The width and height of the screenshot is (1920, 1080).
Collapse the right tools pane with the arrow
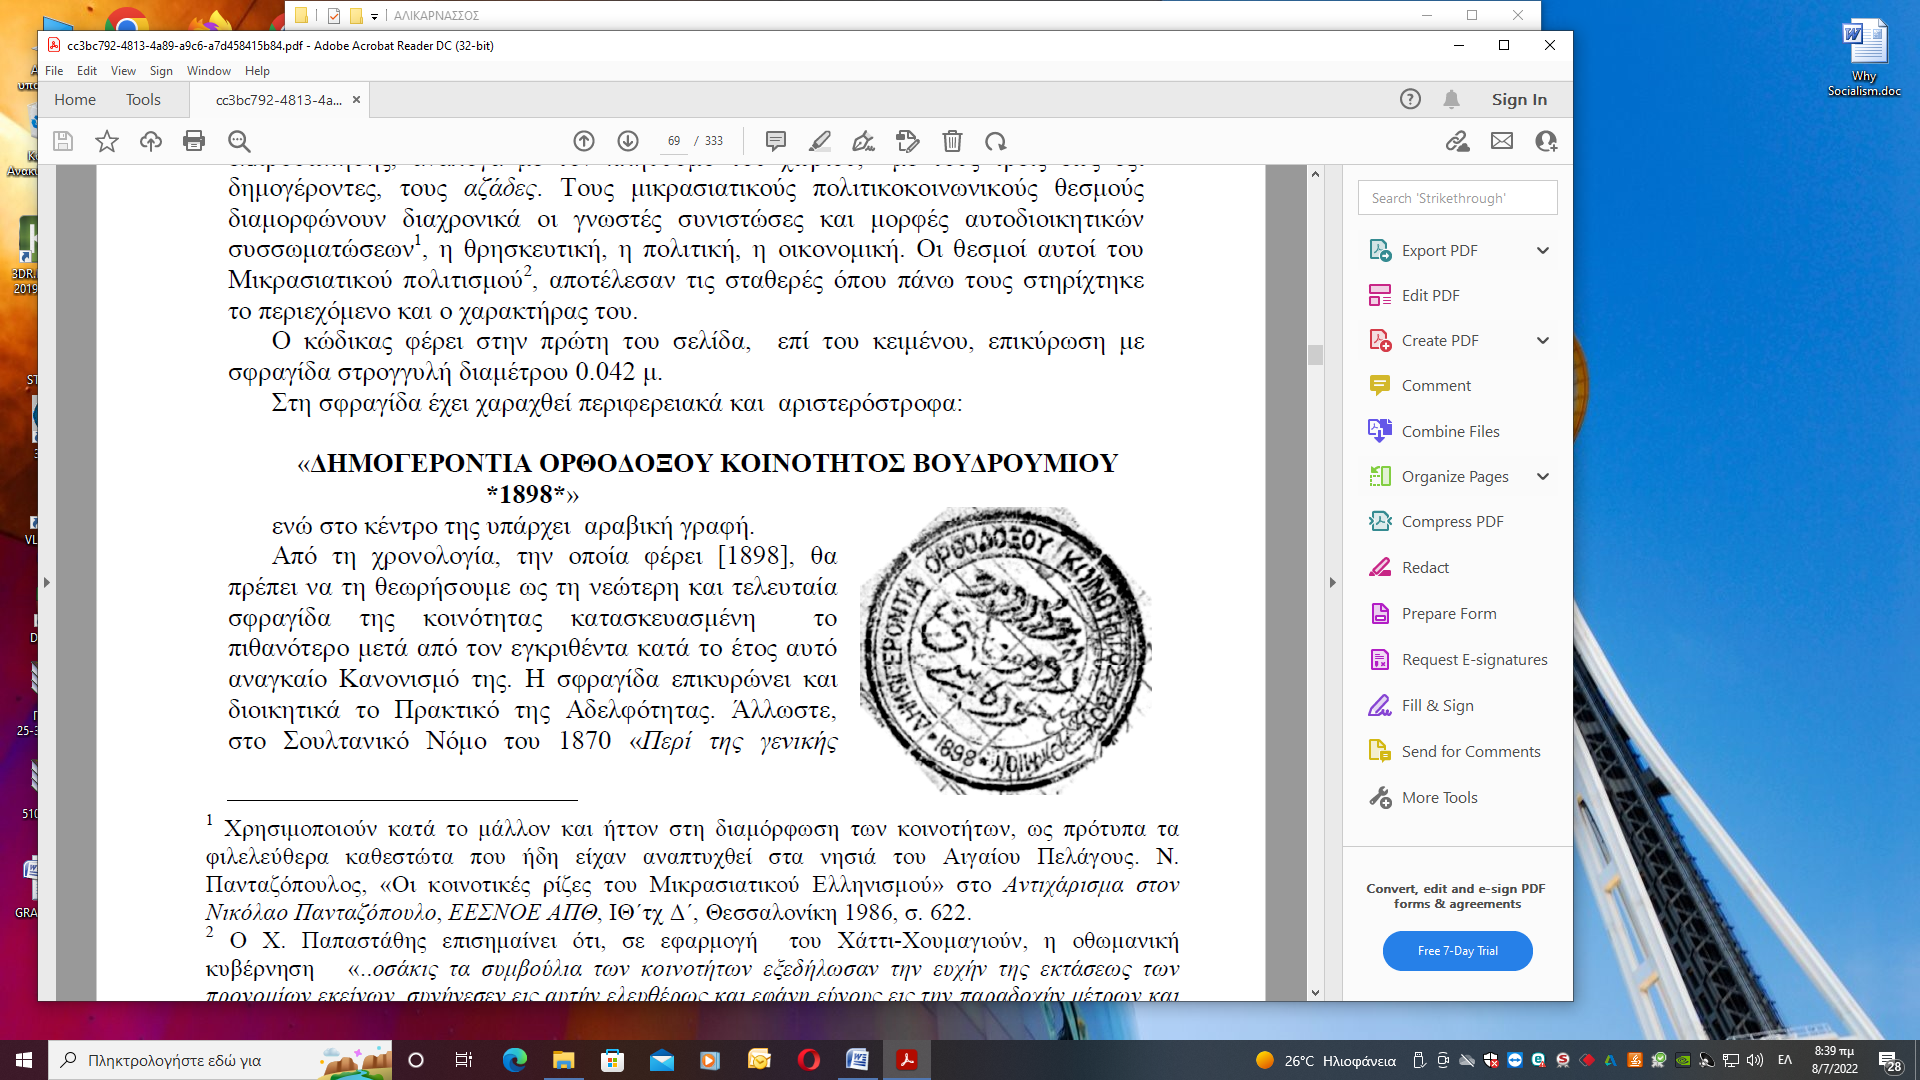[1332, 582]
